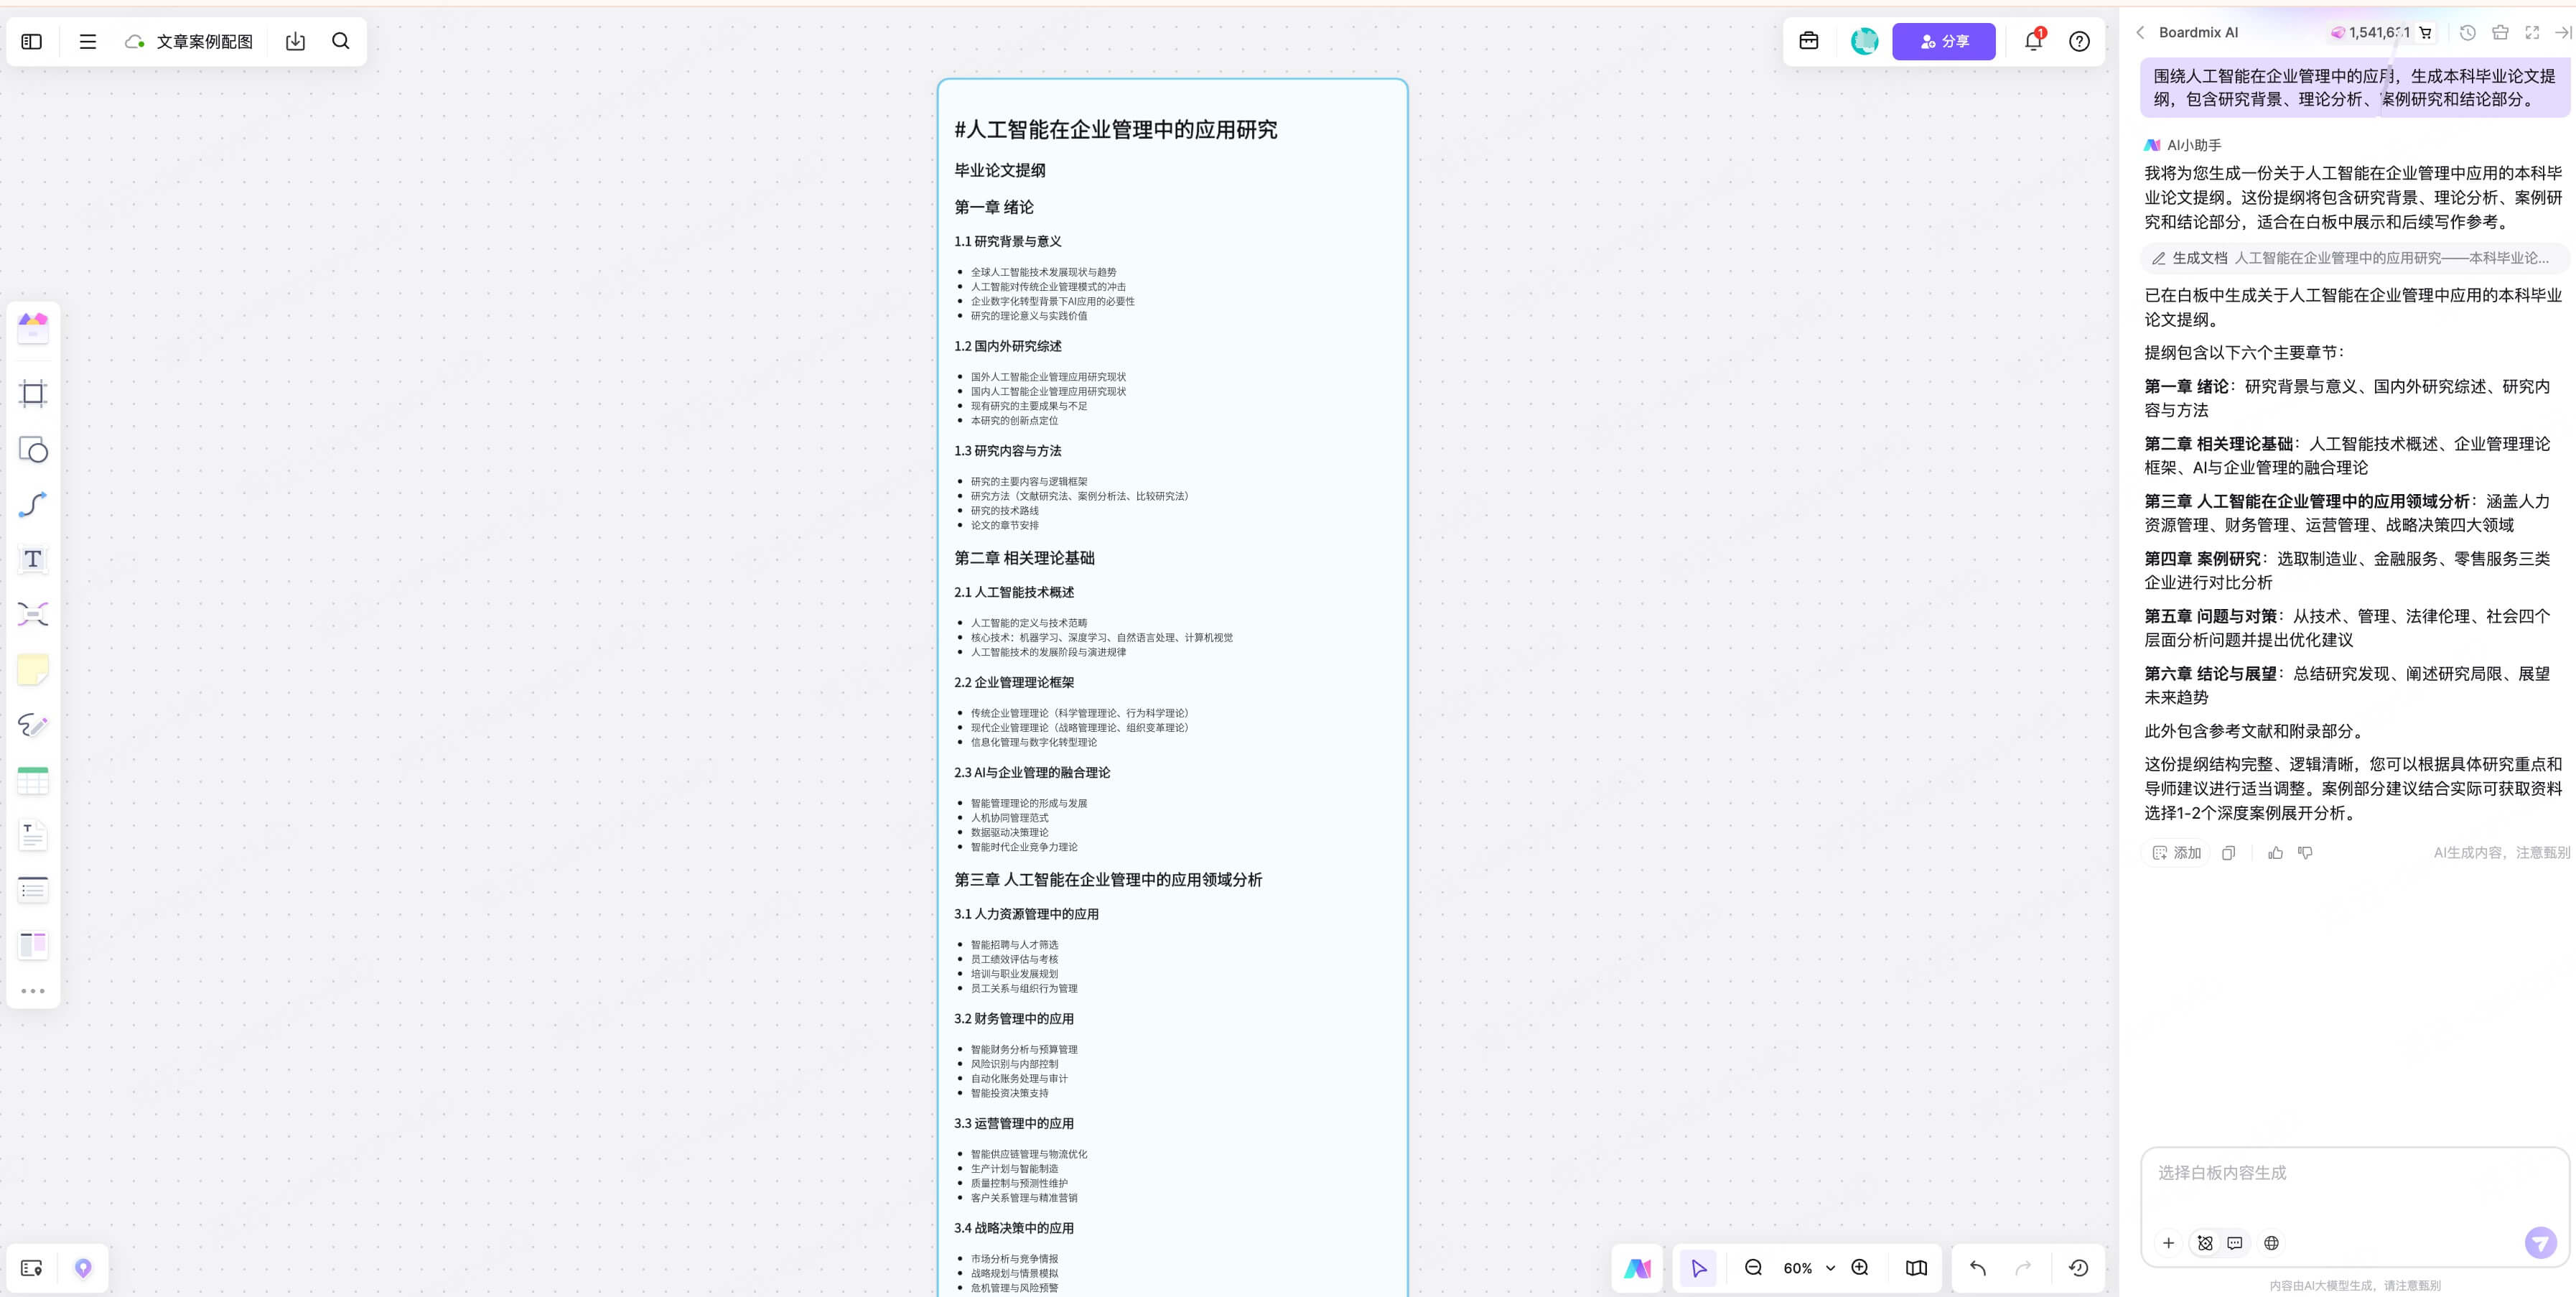Open the presentation frames list icon at bottom left
Image resolution: width=2576 pixels, height=1297 pixels.
[x=31, y=1268]
